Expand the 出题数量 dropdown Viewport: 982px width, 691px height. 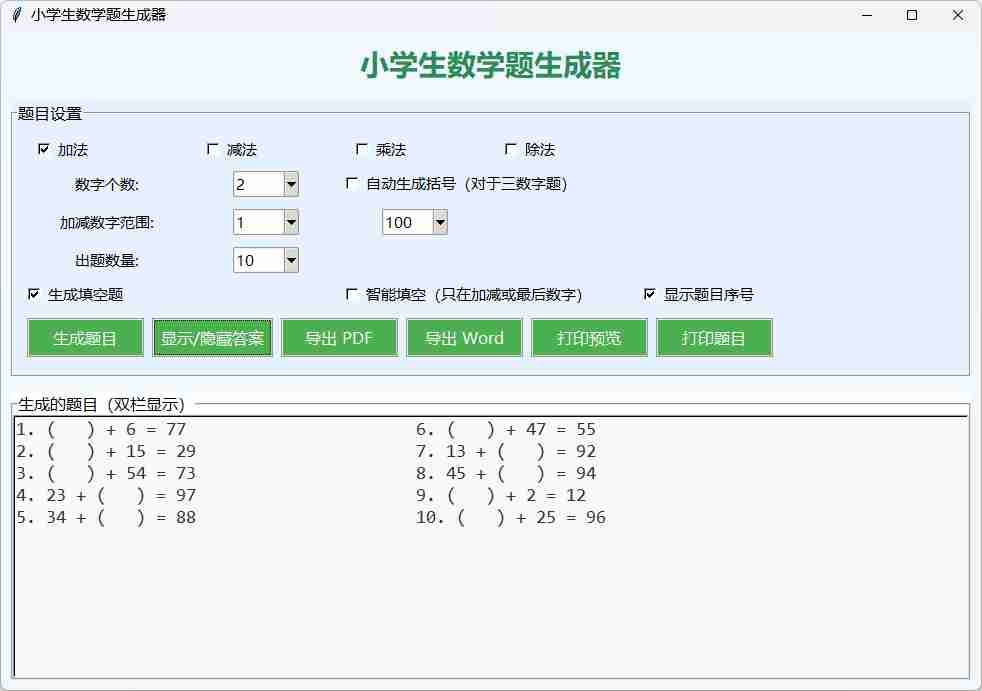(291, 260)
